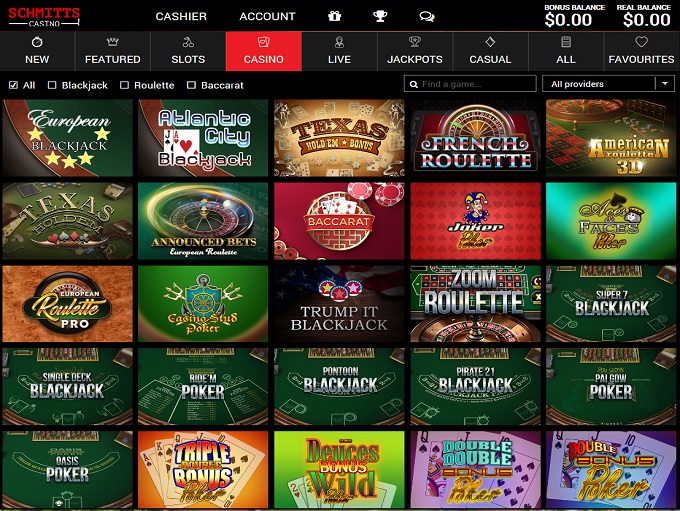This screenshot has width=680, height=511.
Task: Click the Schmitts Casino logo
Action: point(44,16)
